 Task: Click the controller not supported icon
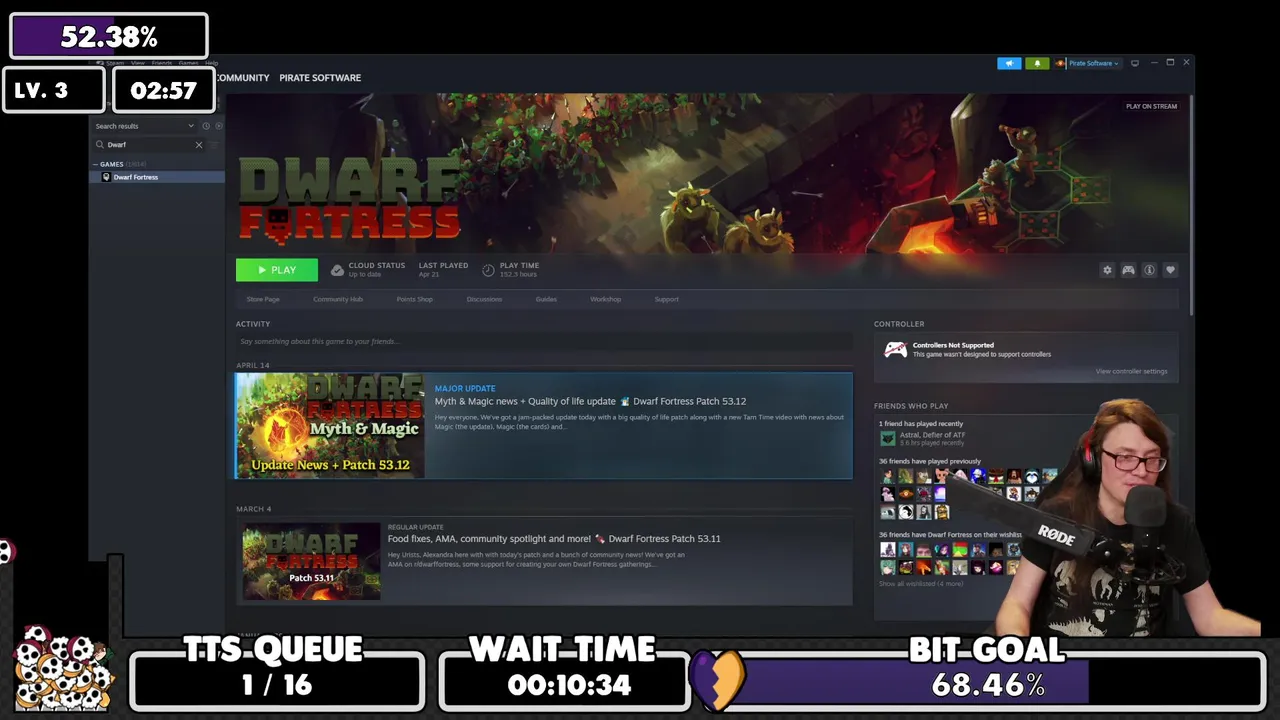896,349
